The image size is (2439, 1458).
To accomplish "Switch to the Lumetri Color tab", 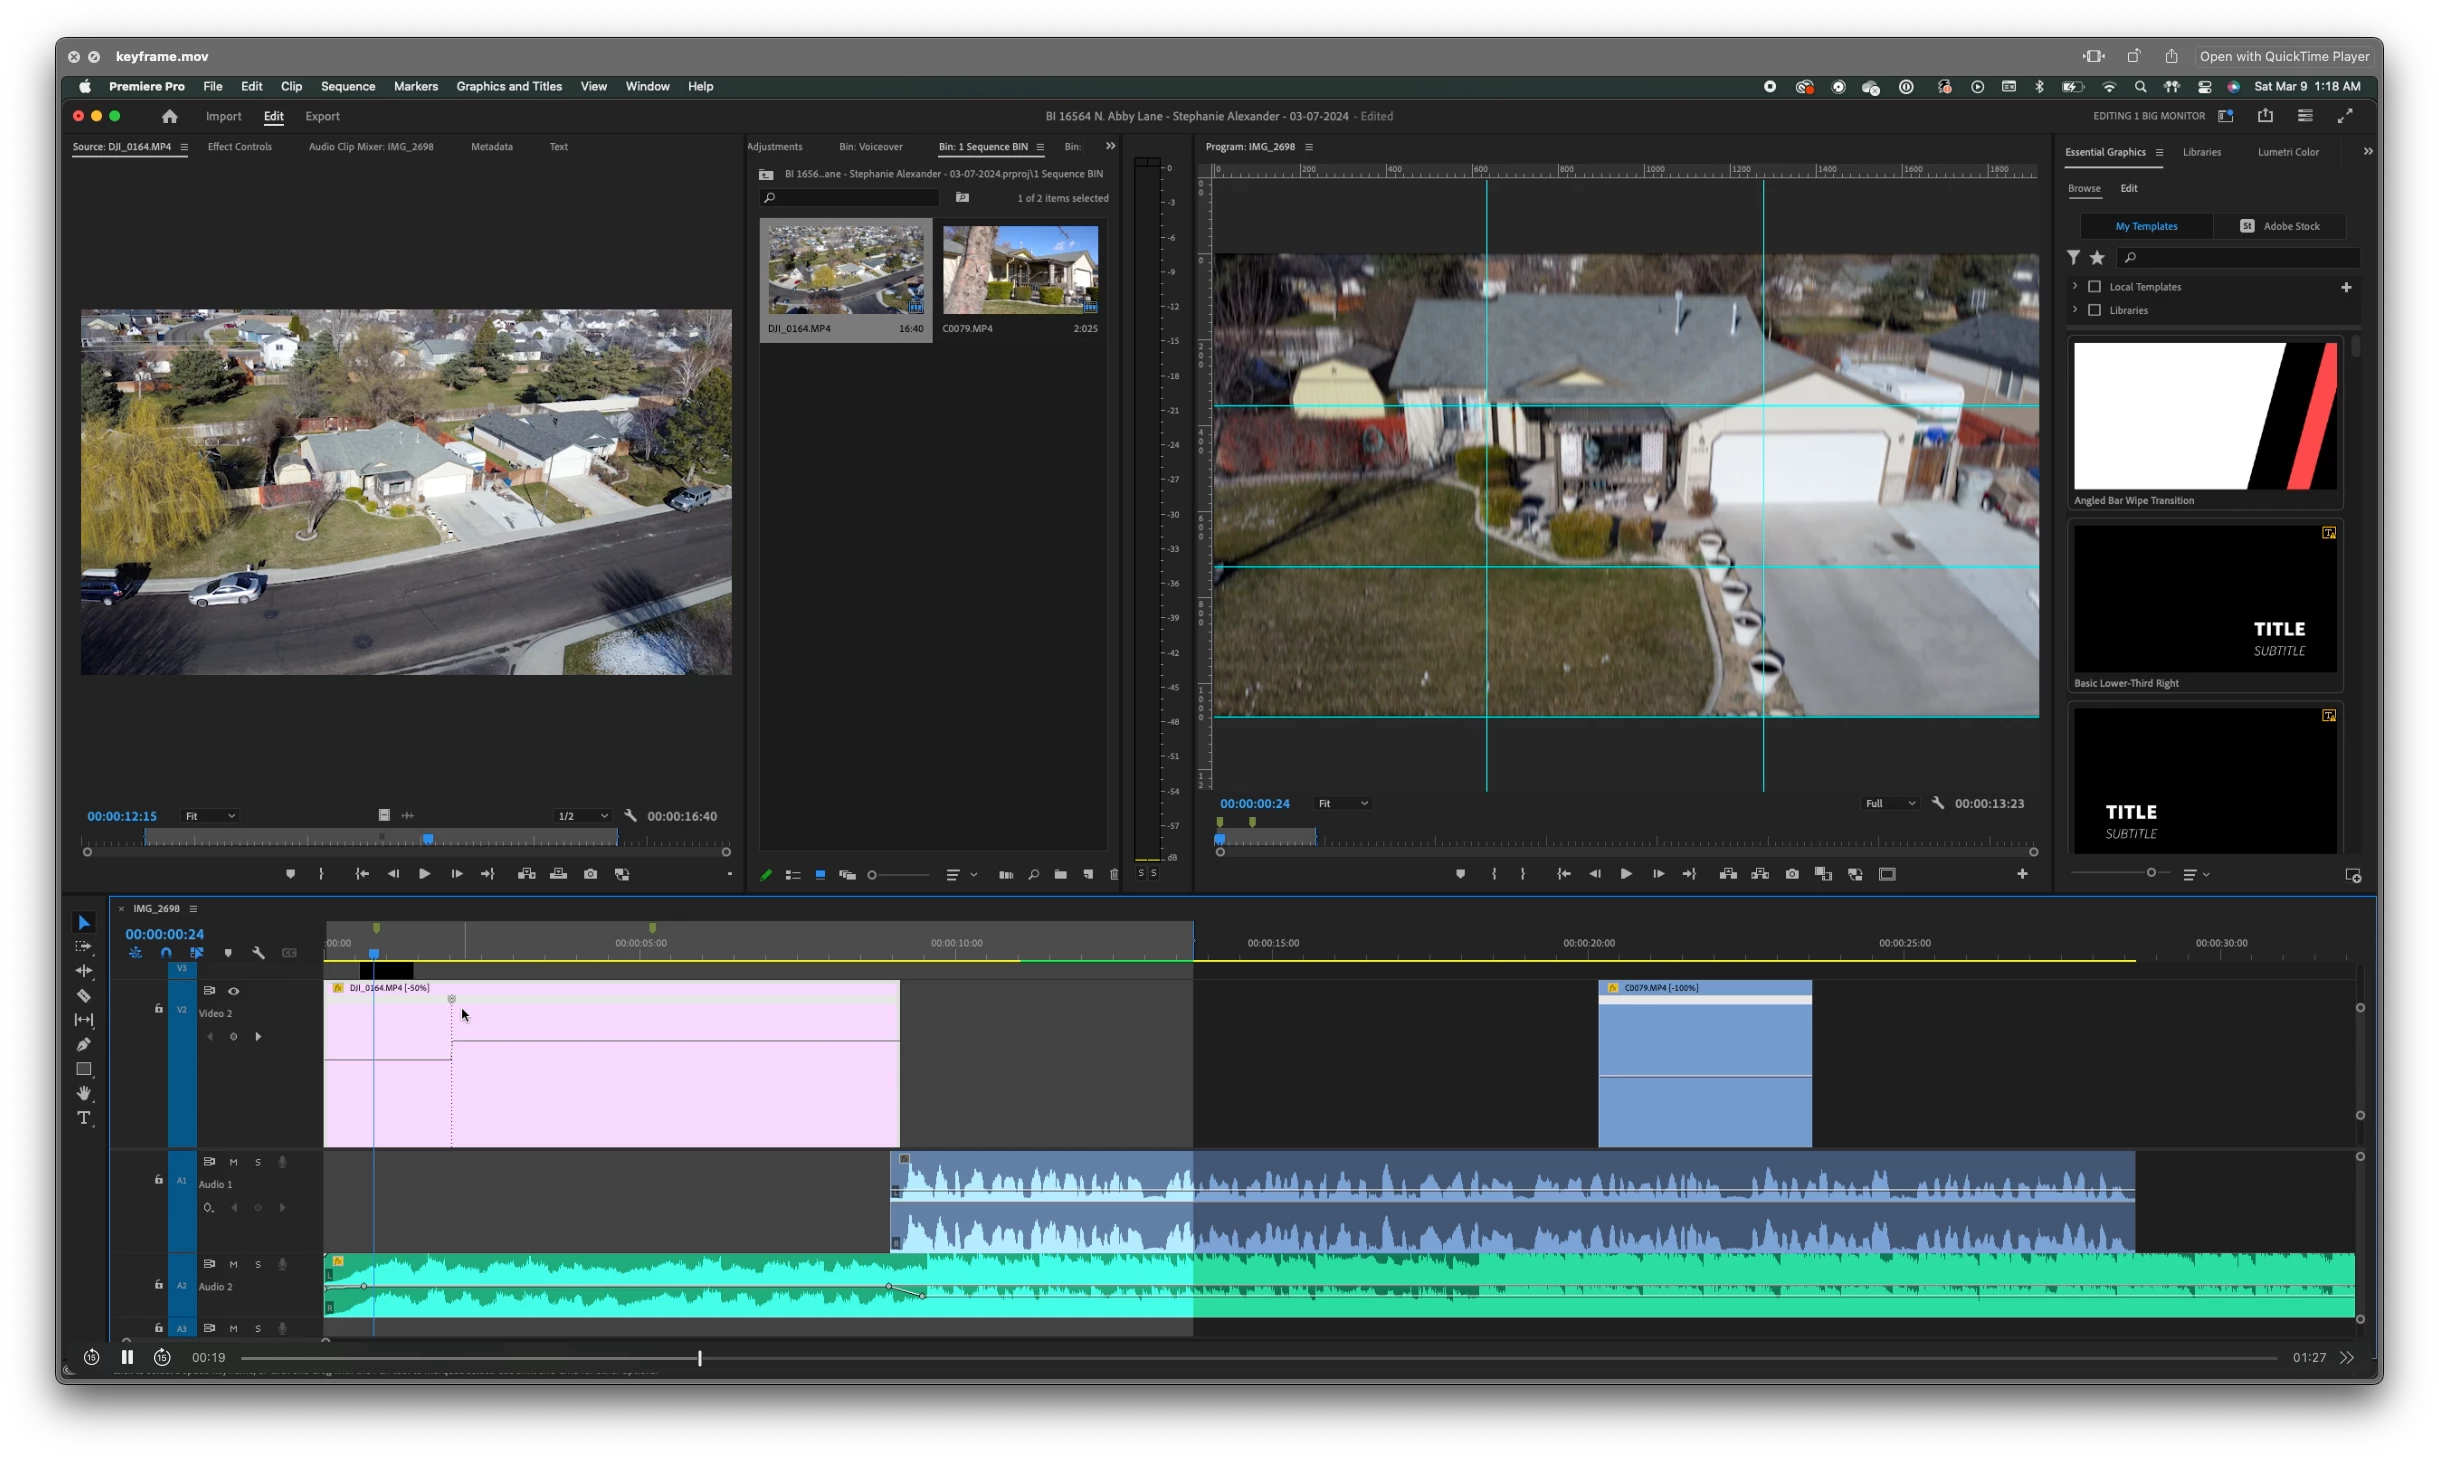I will [x=2287, y=152].
